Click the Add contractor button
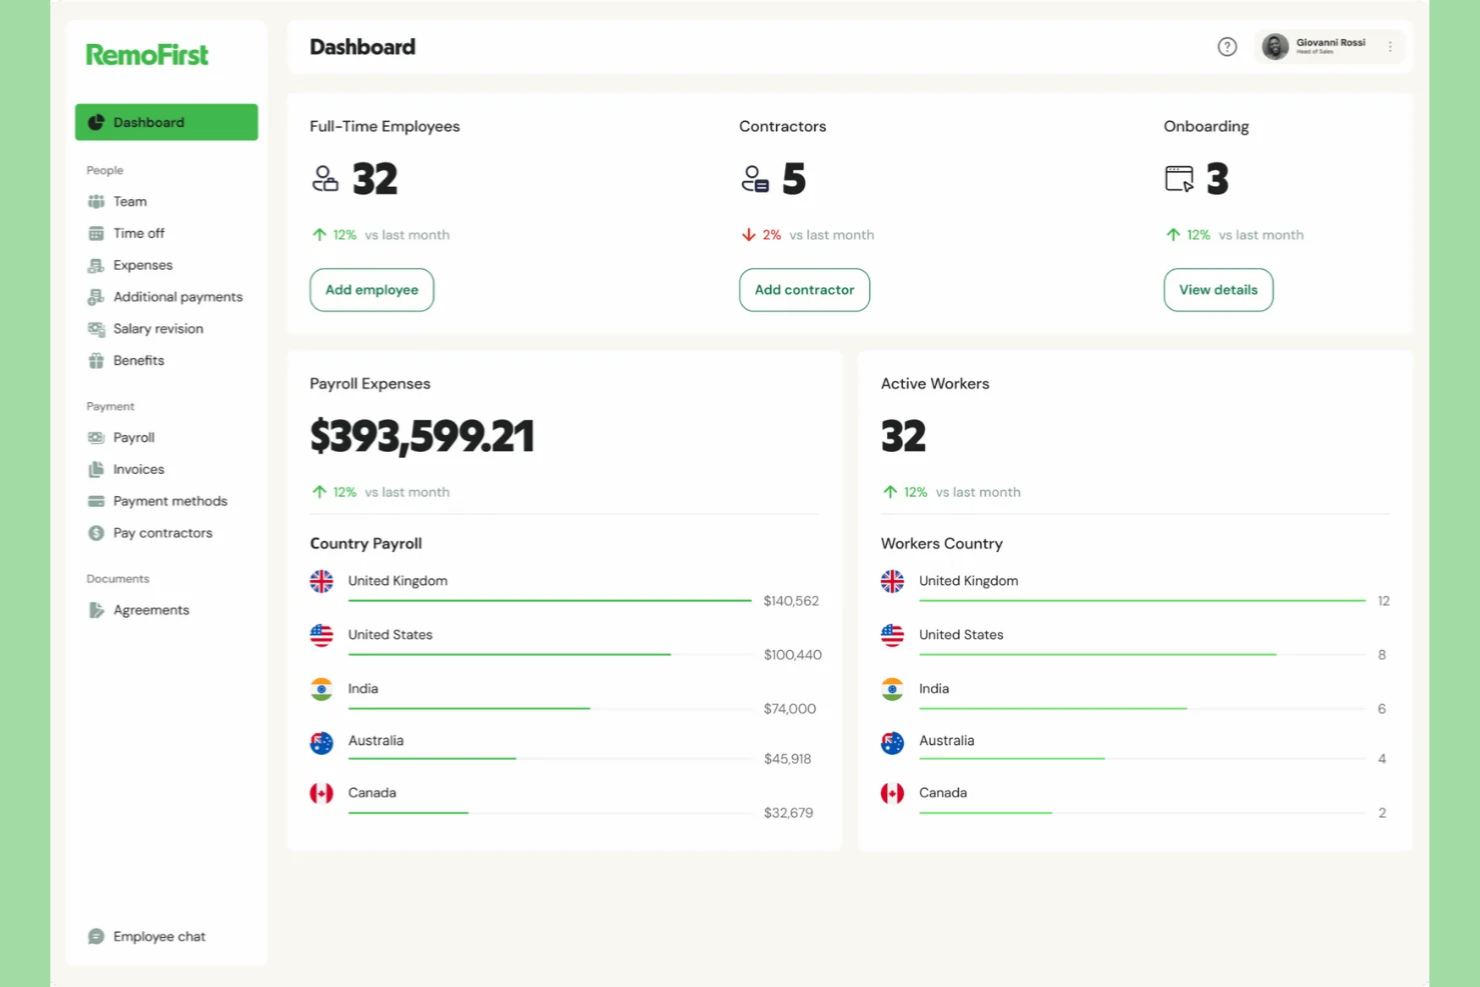The image size is (1480, 987). pyautogui.click(x=804, y=290)
